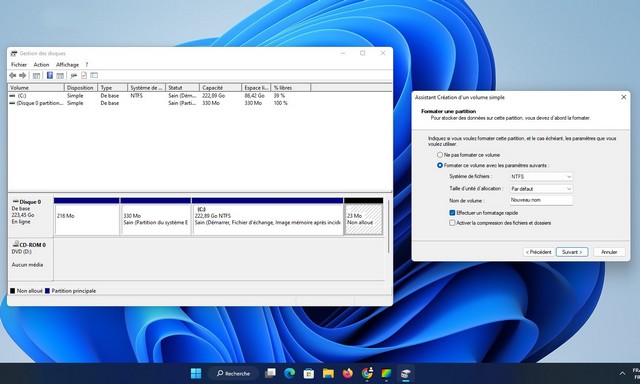Open the 'Système de fichiers' NTFS dropdown
The width and height of the screenshot is (640, 384).
click(541, 177)
